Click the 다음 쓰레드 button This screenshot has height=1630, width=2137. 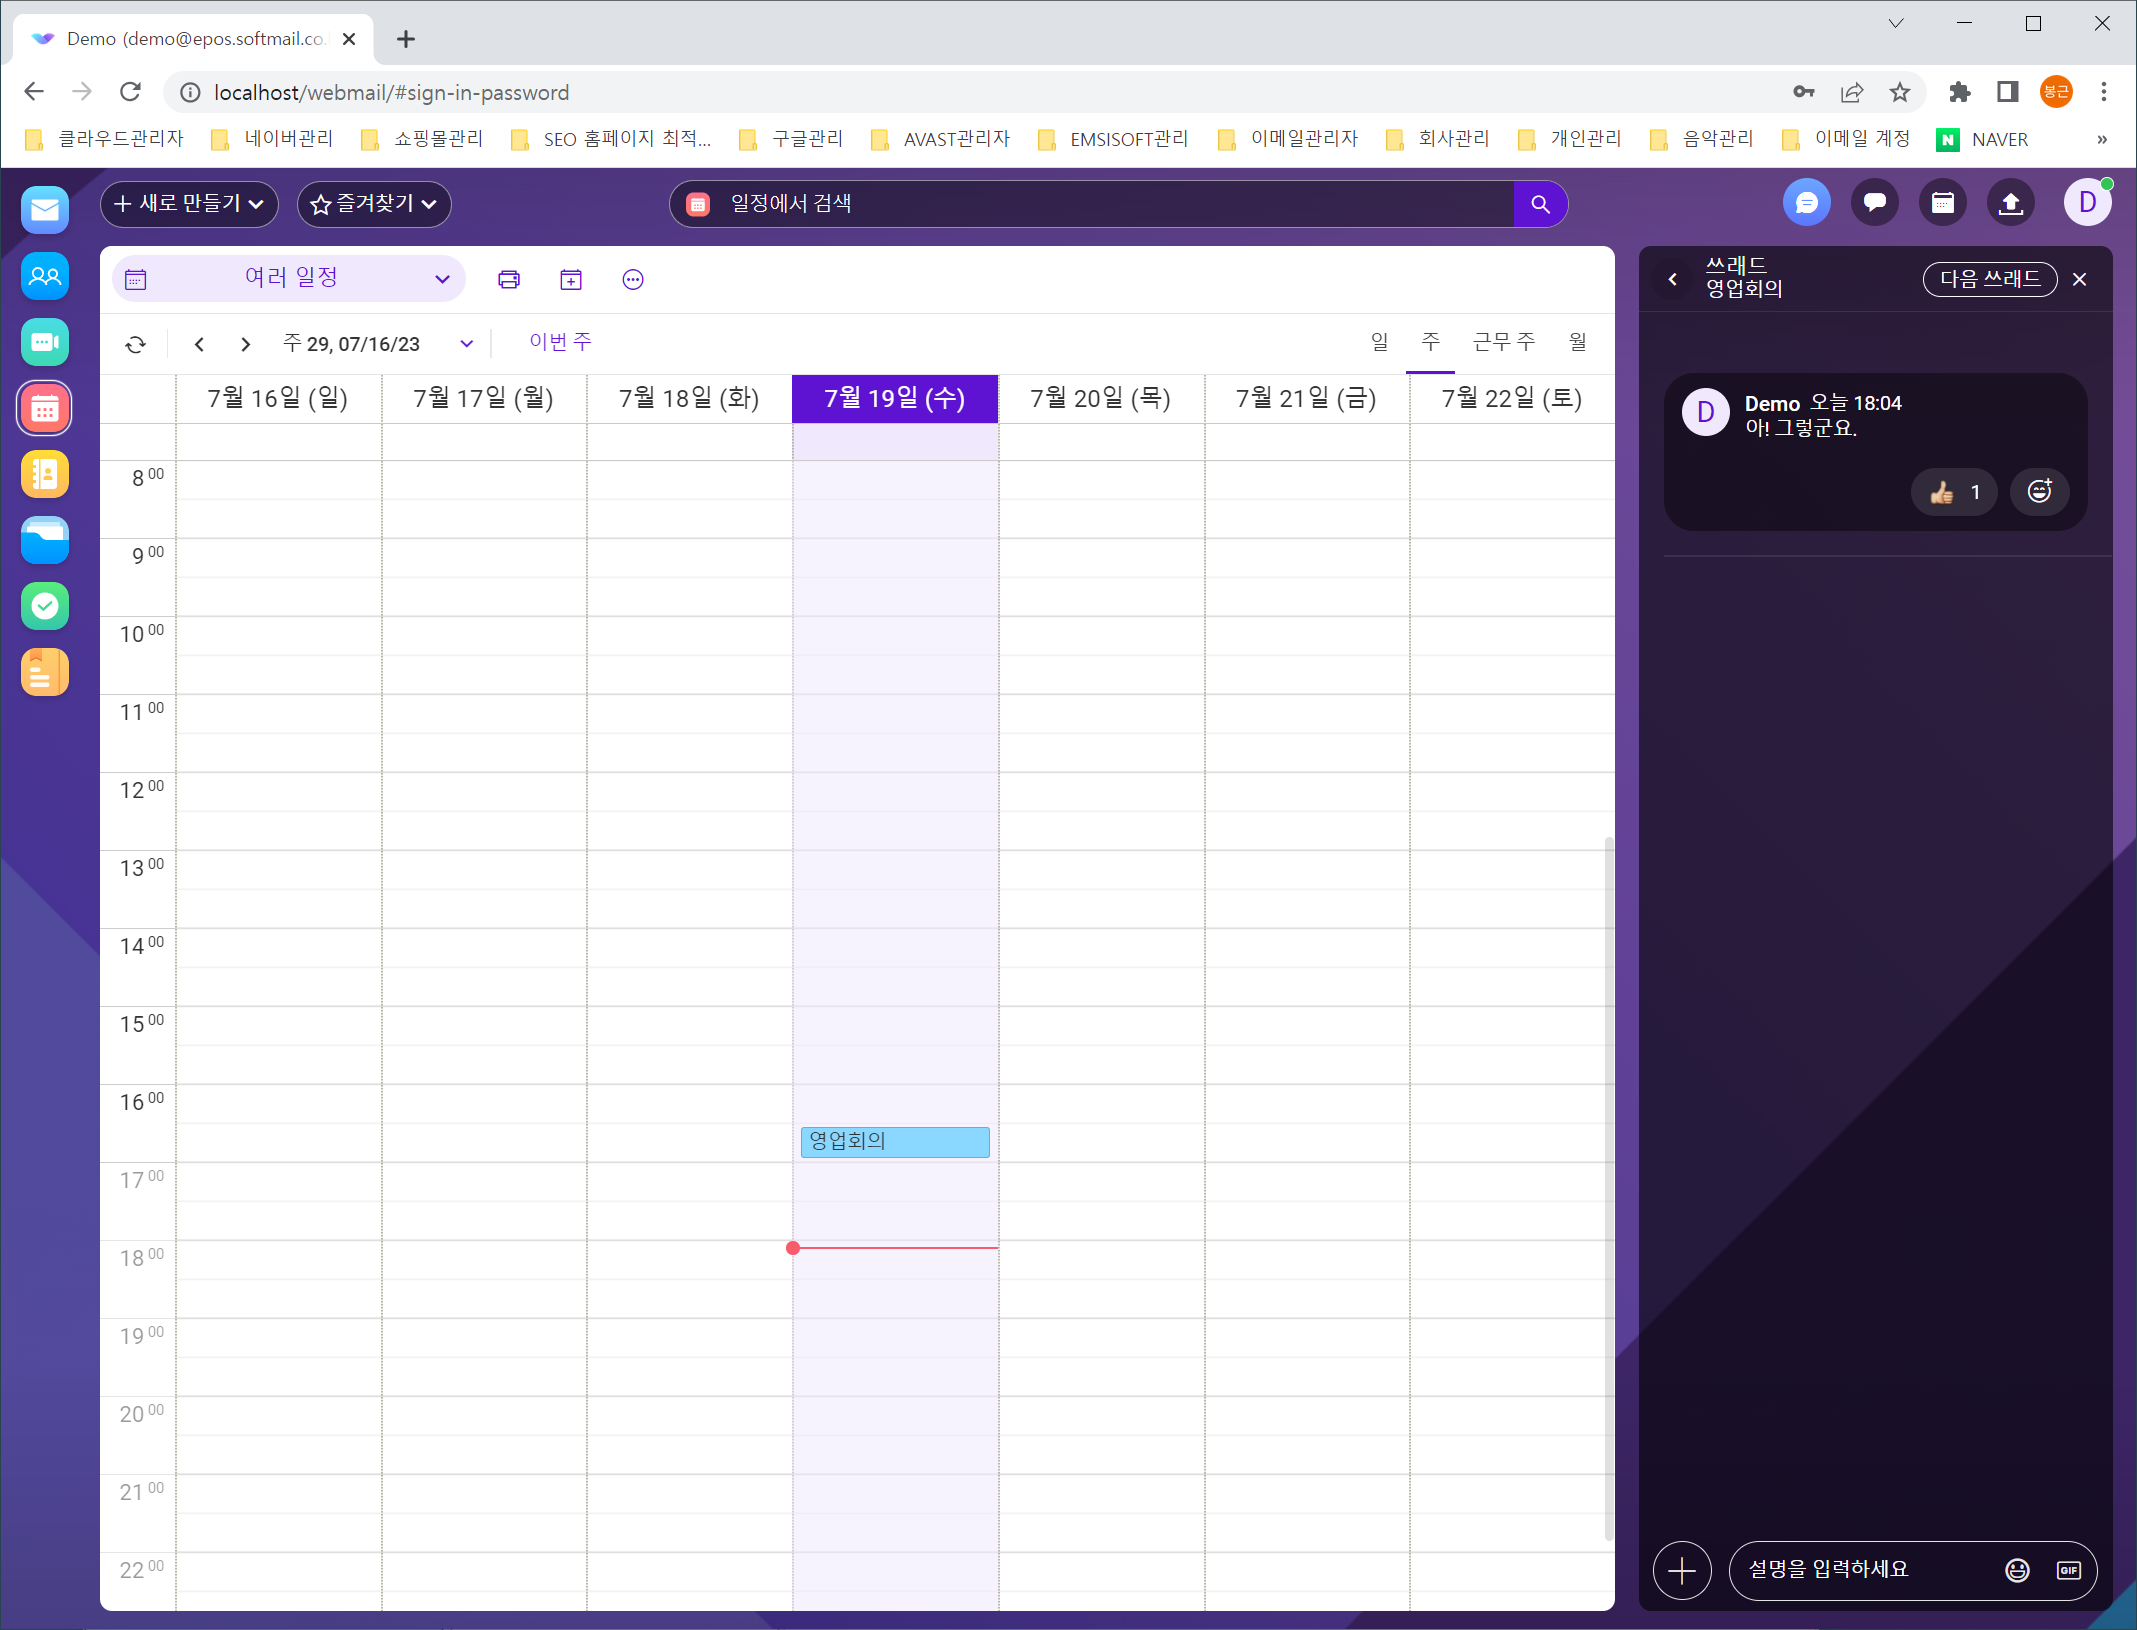click(x=1989, y=279)
